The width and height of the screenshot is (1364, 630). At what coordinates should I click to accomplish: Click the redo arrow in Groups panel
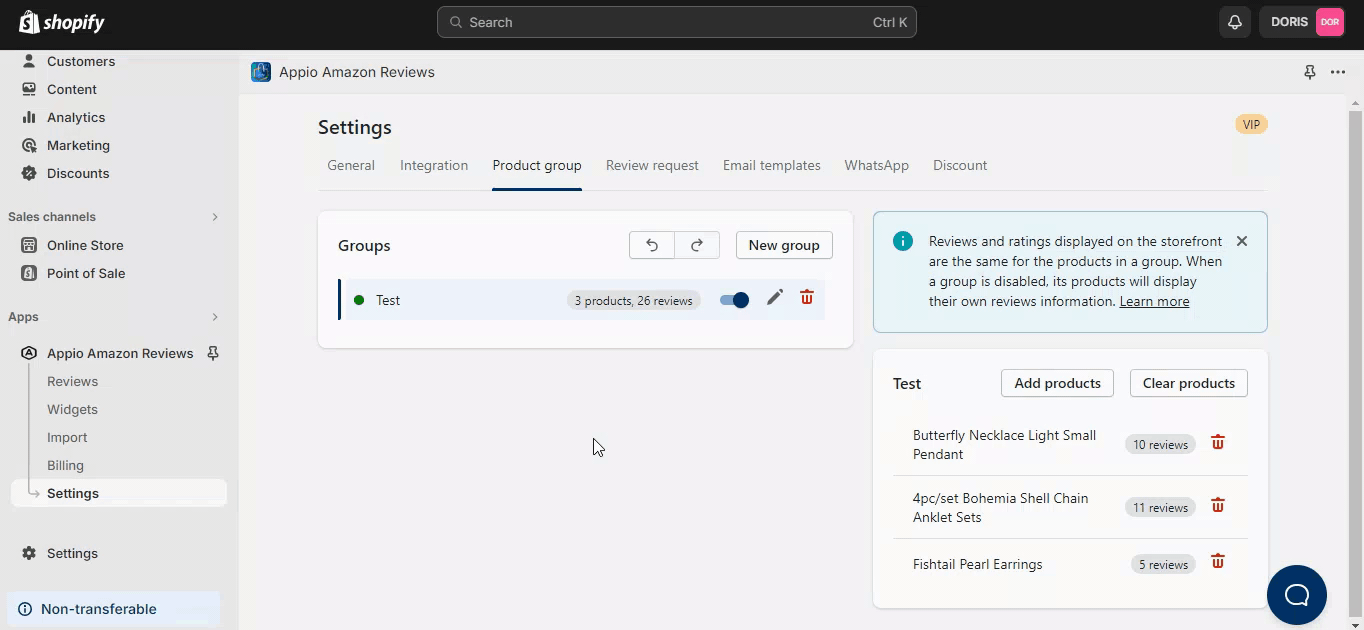point(697,245)
